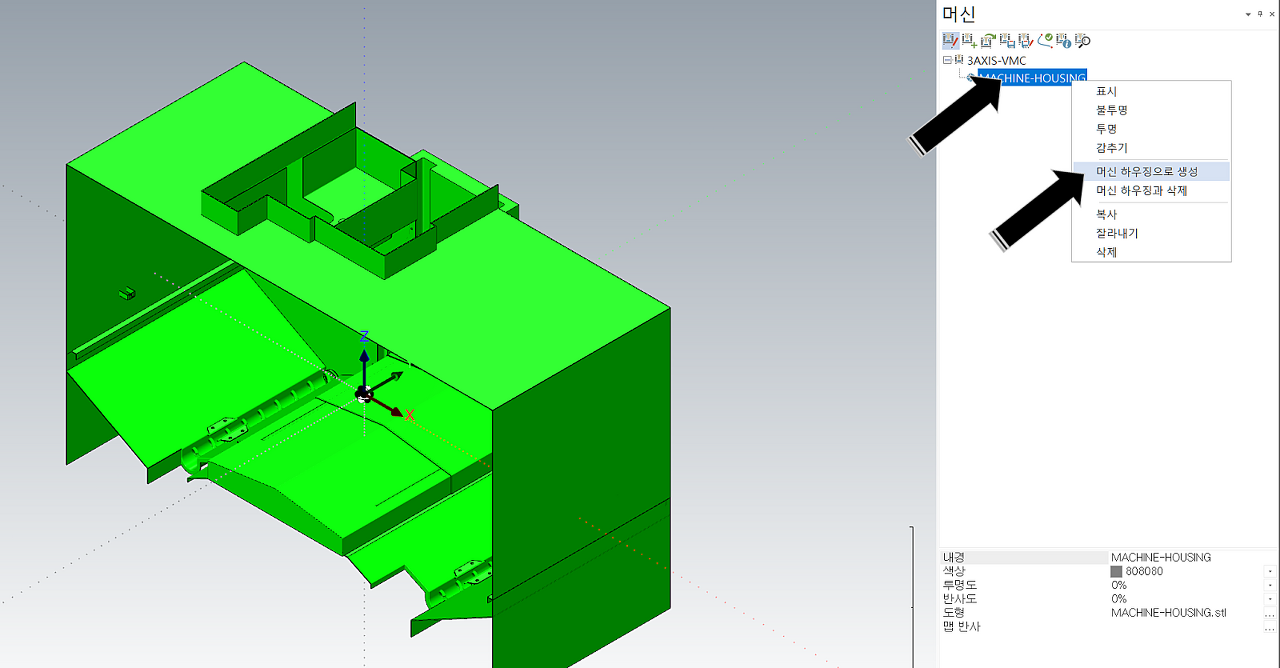This screenshot has height=668, width=1280.
Task: Select the MACHINE-HOUSING tree item
Action: (x=1032, y=78)
